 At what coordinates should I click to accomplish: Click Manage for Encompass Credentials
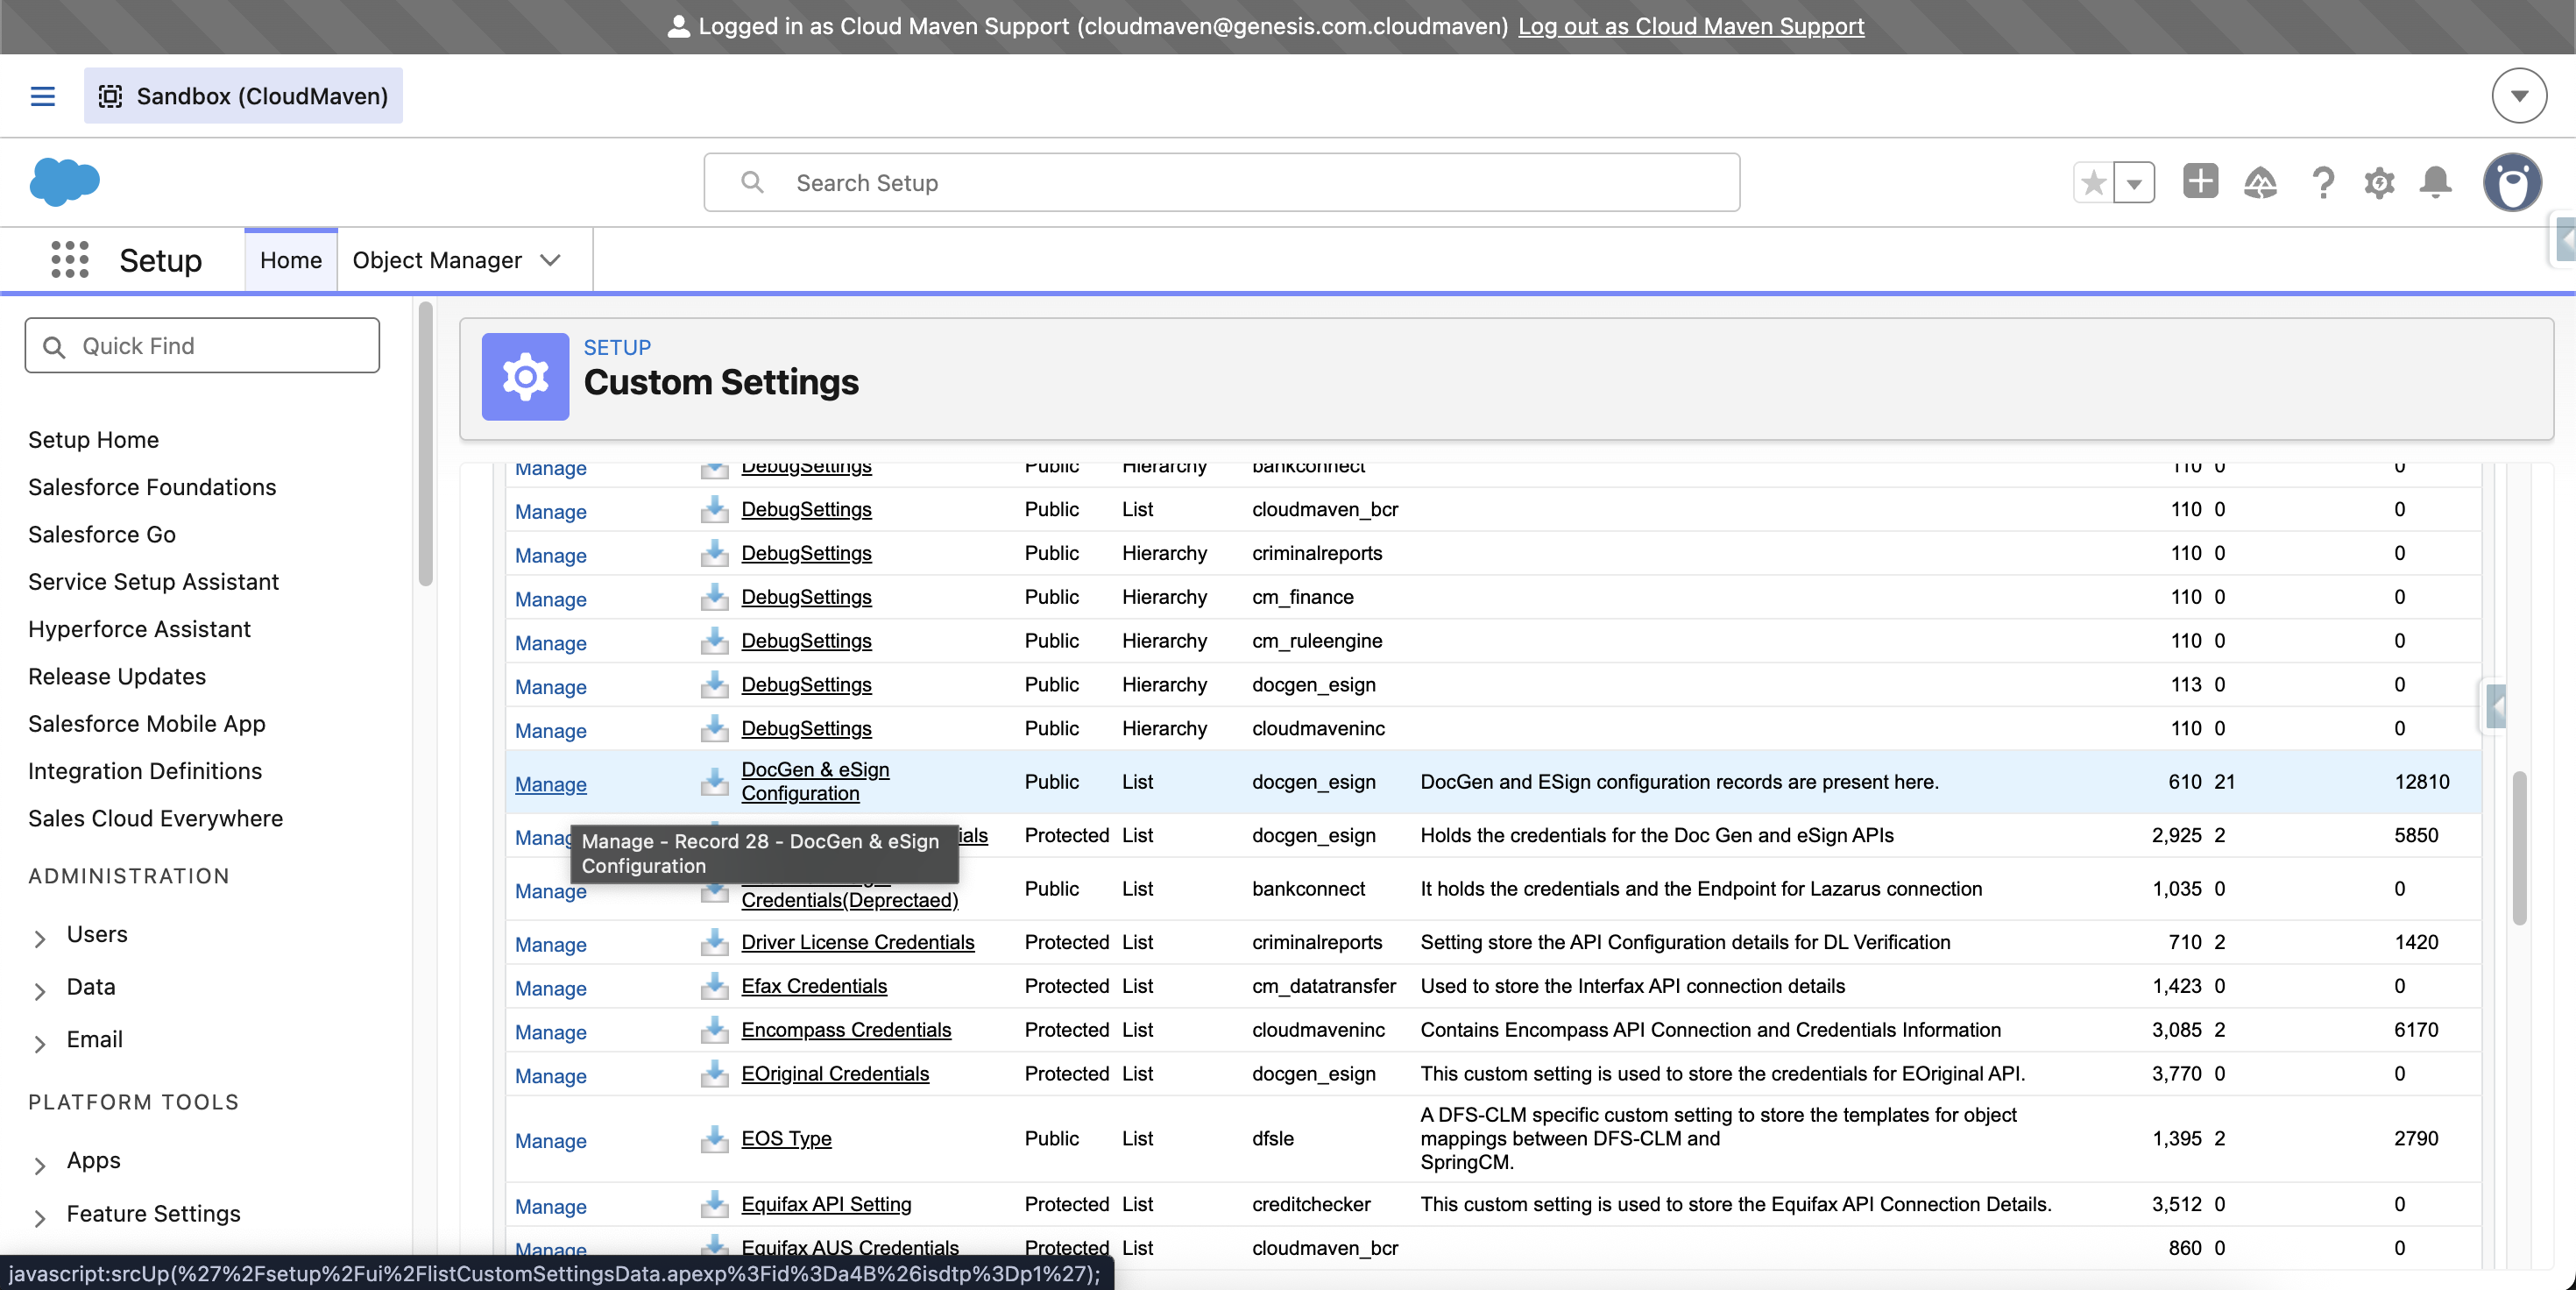[x=551, y=1033]
